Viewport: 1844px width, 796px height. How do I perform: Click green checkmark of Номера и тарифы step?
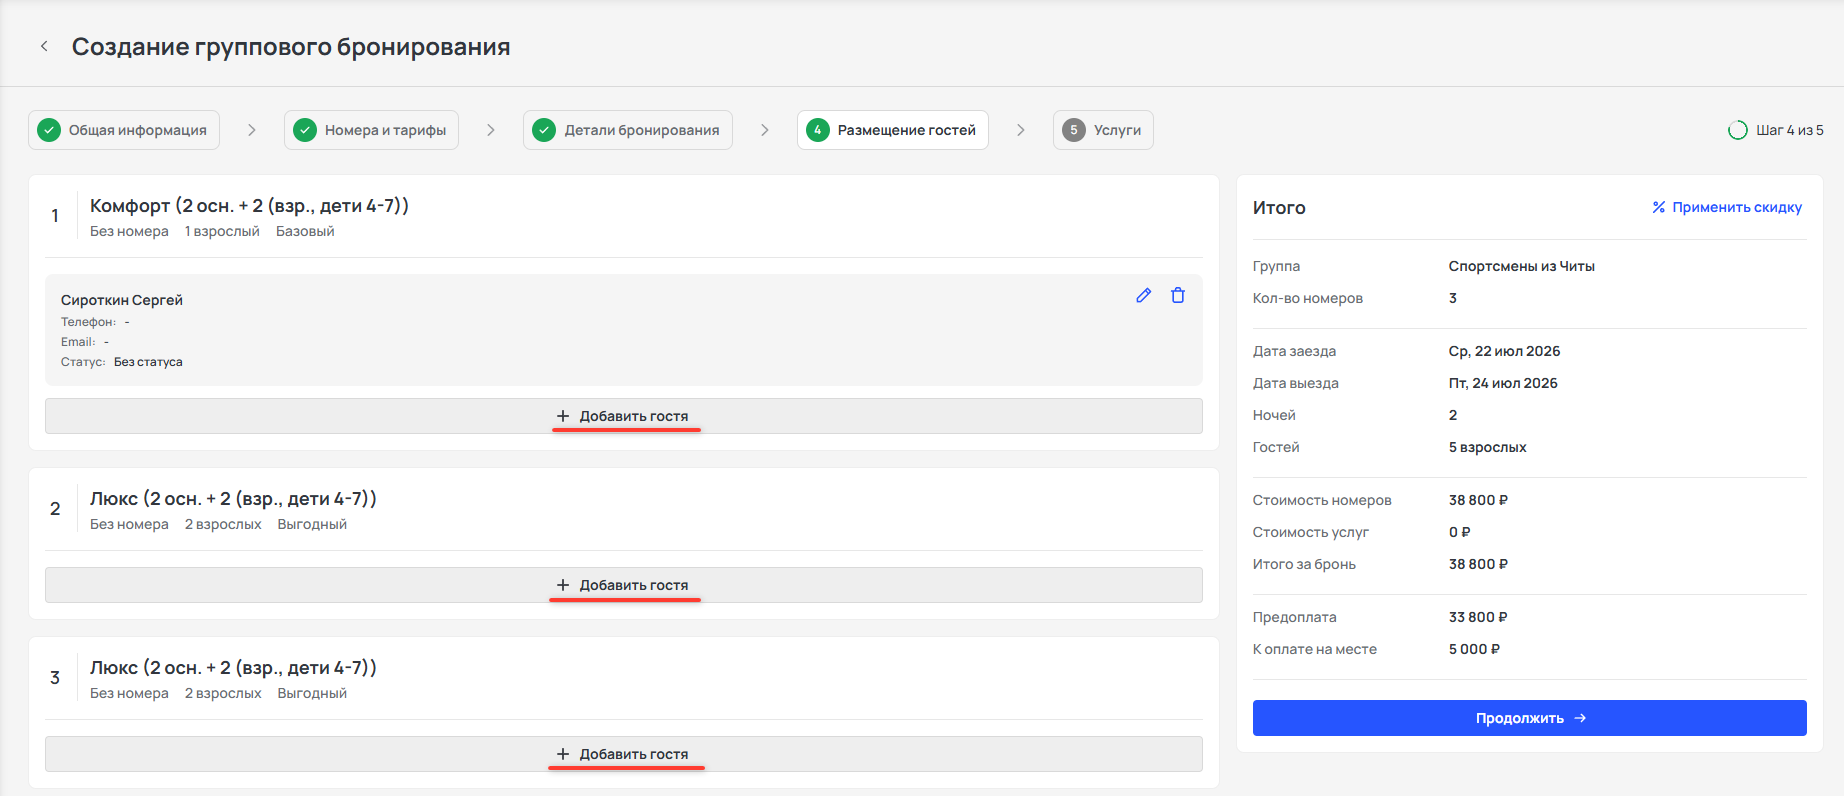coord(305,130)
